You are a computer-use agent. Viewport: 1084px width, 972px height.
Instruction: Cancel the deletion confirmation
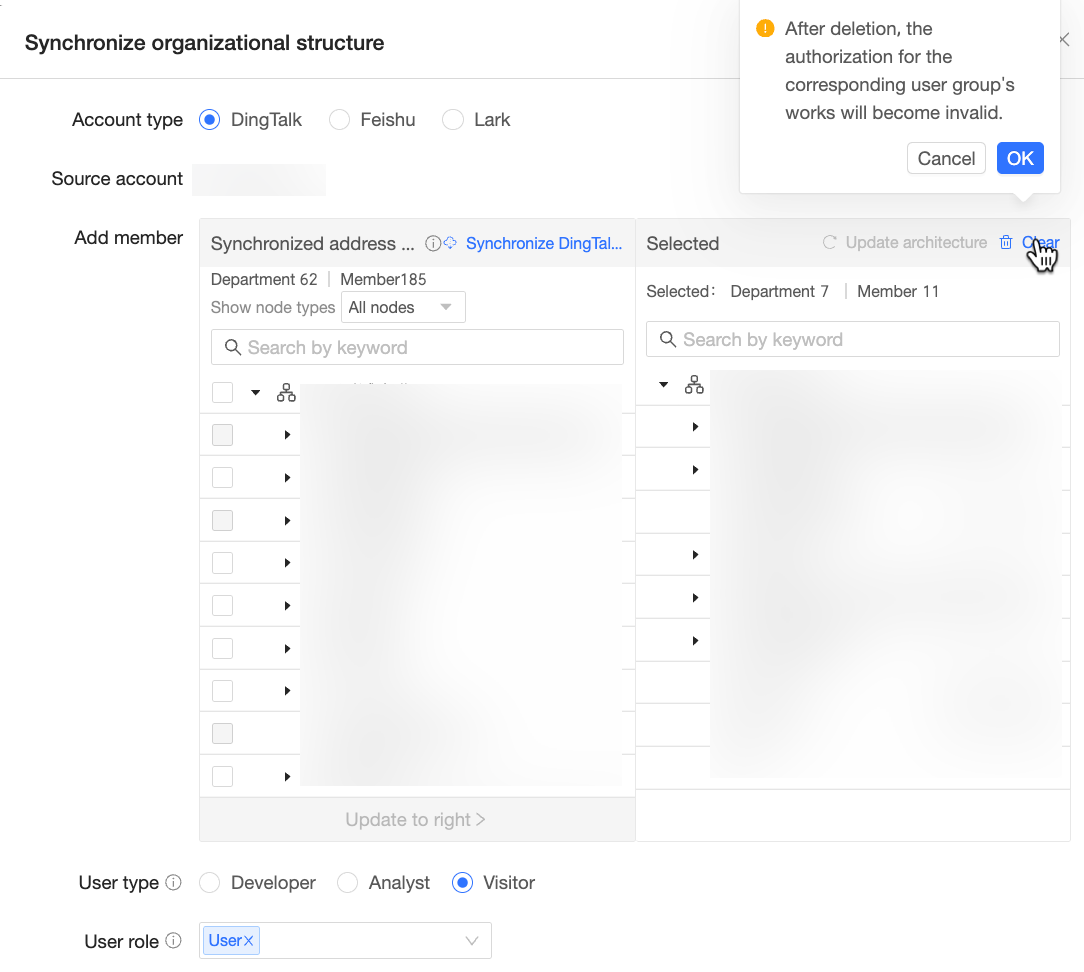(946, 158)
